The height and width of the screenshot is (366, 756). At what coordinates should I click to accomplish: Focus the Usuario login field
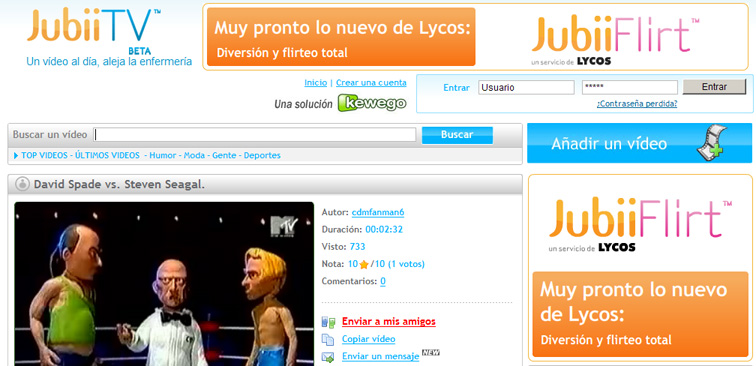(x=526, y=87)
